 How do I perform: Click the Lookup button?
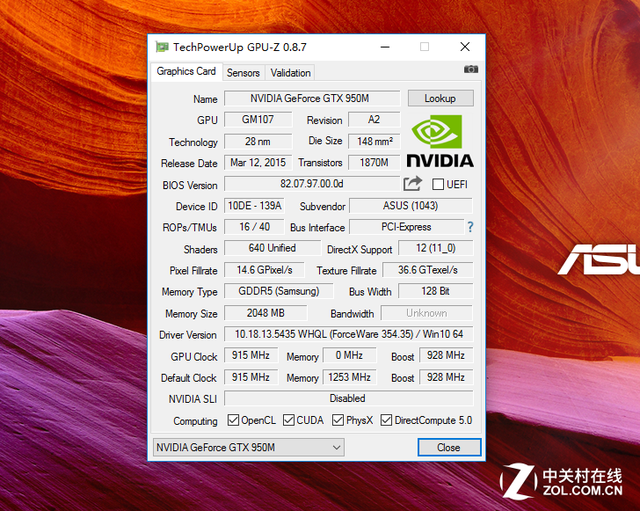pos(440,98)
